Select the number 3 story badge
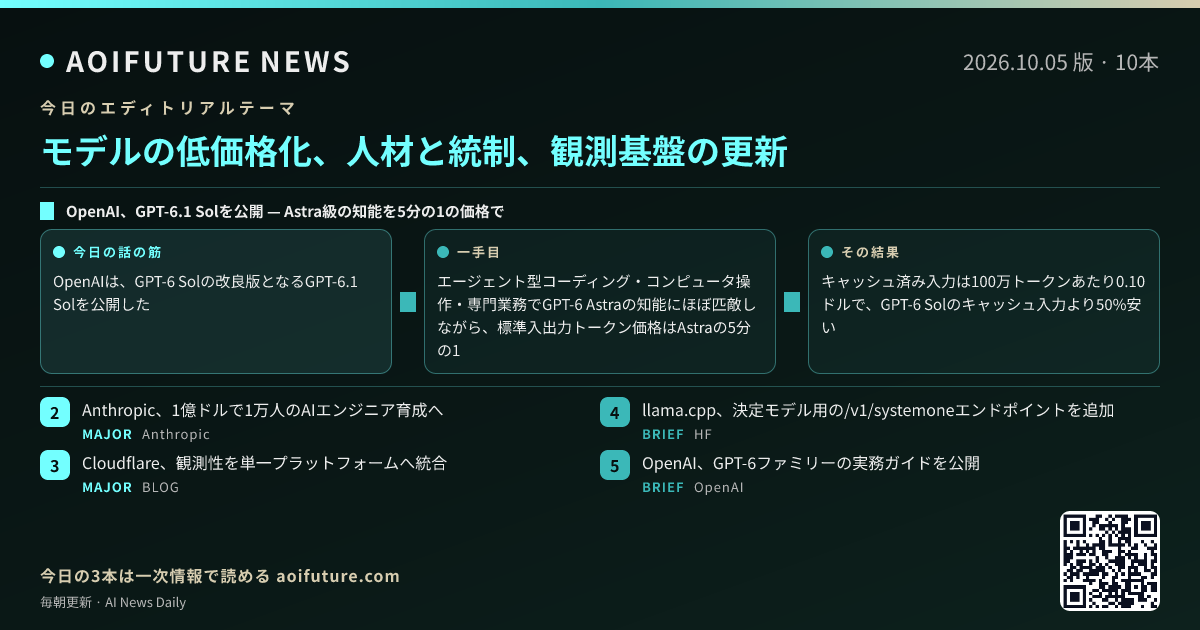The width and height of the screenshot is (1200, 630). 55,467
